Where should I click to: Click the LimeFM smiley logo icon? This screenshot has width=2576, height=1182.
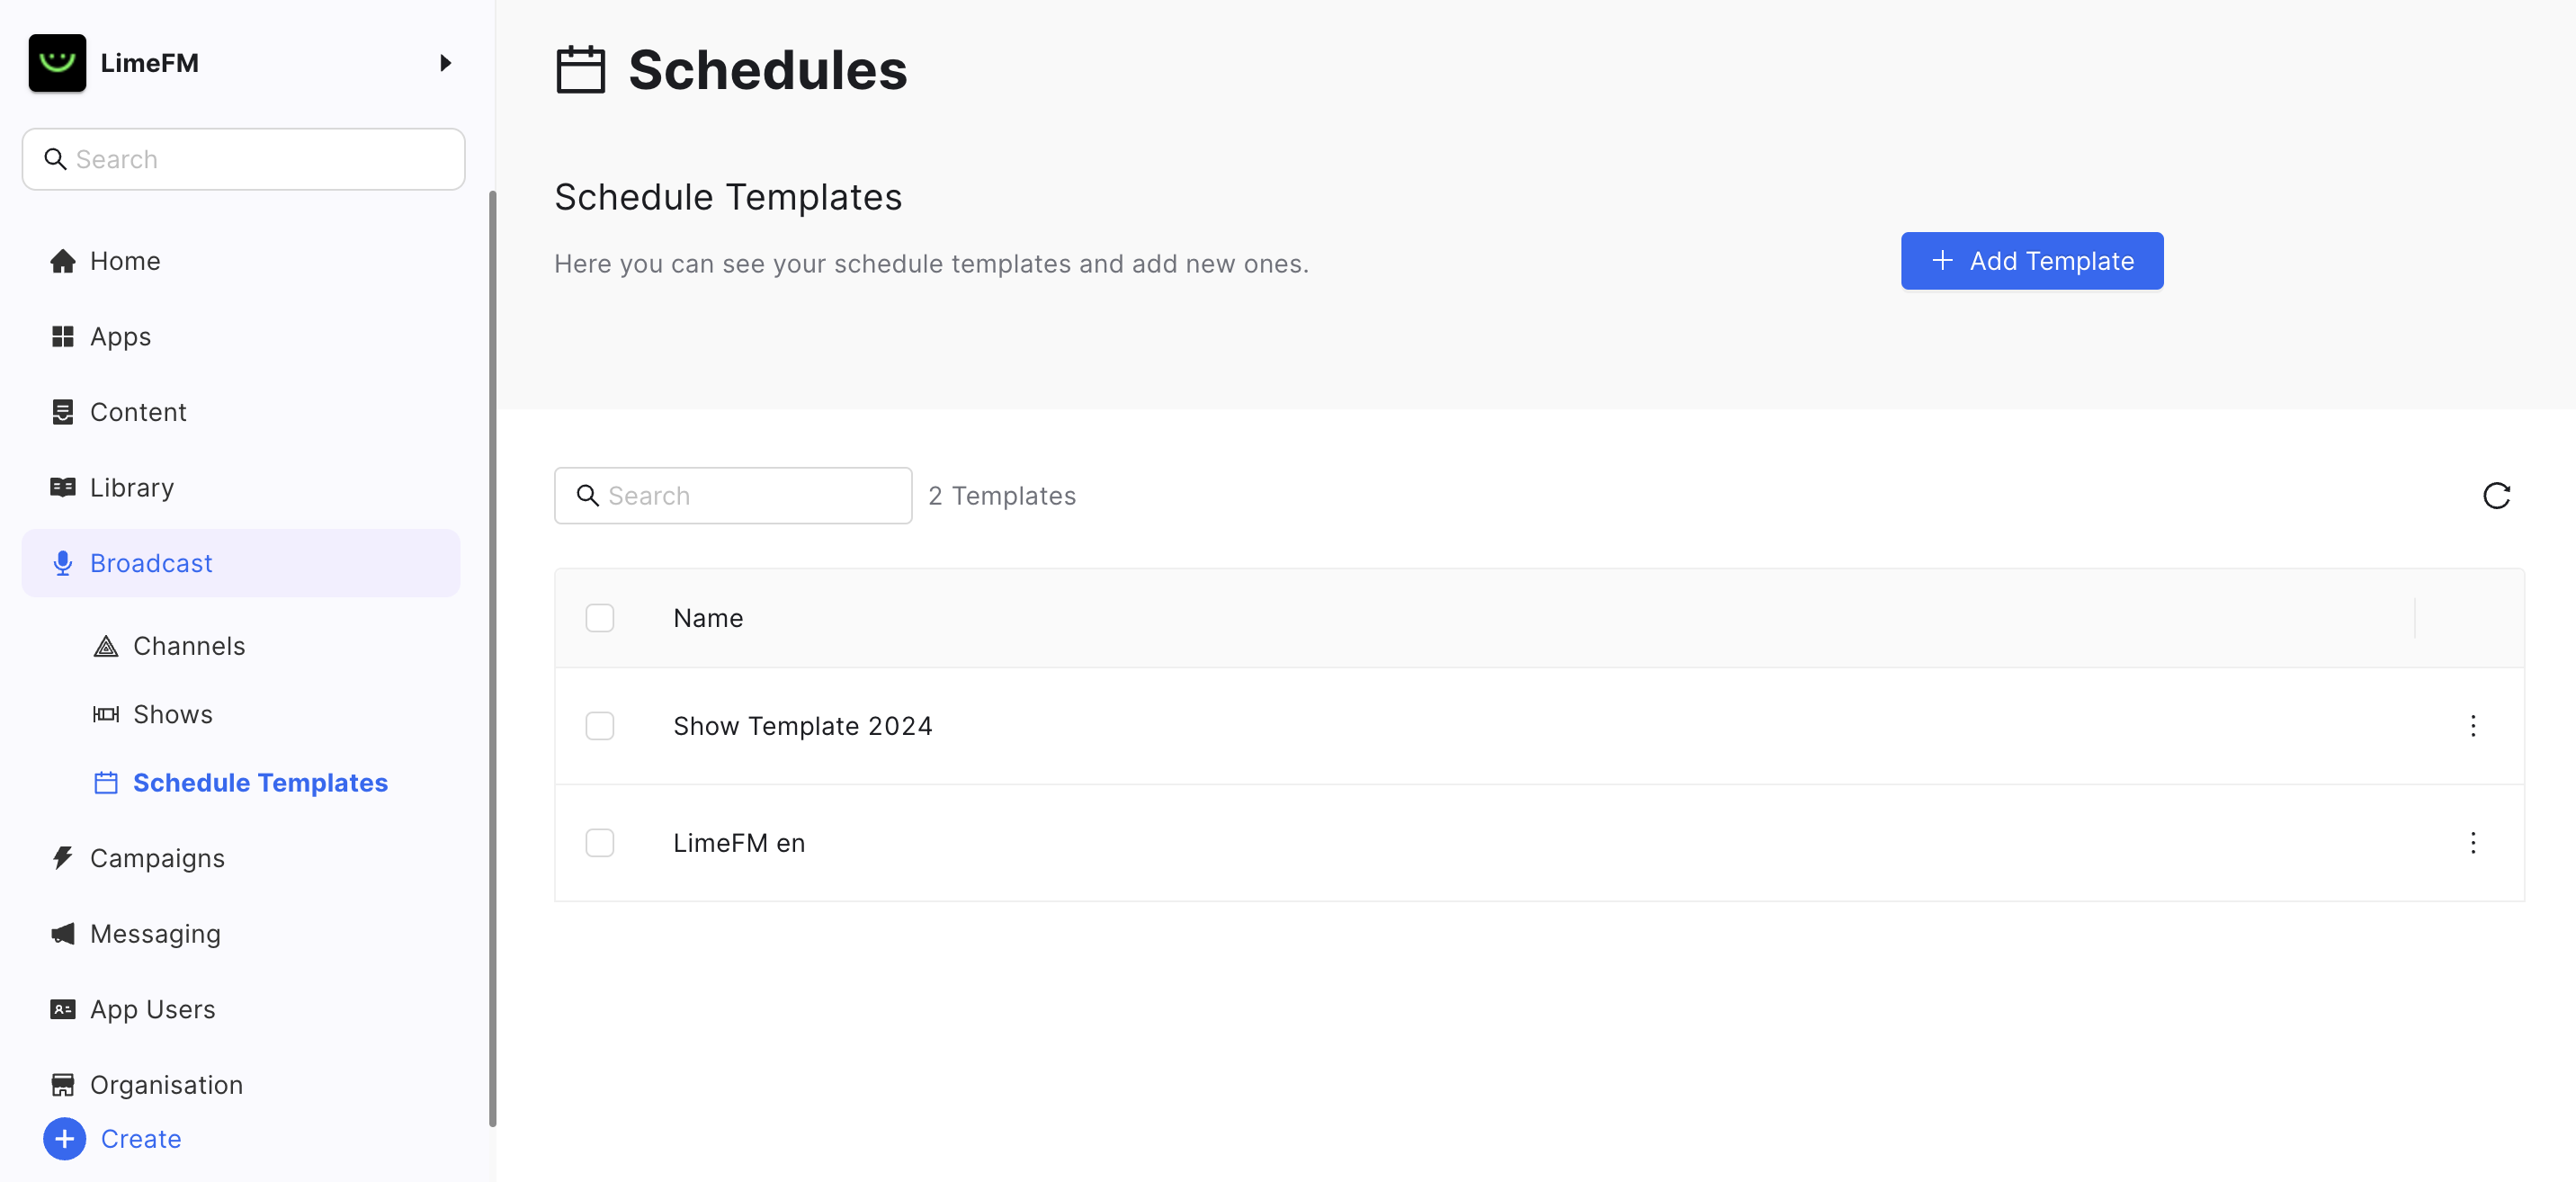pos(57,63)
